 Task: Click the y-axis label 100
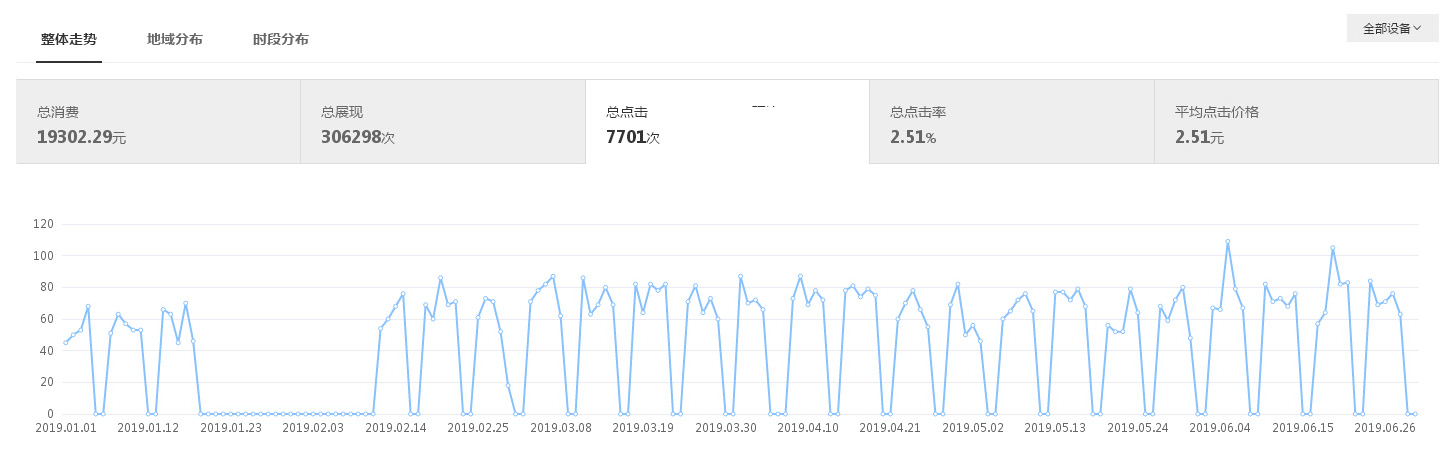42,256
